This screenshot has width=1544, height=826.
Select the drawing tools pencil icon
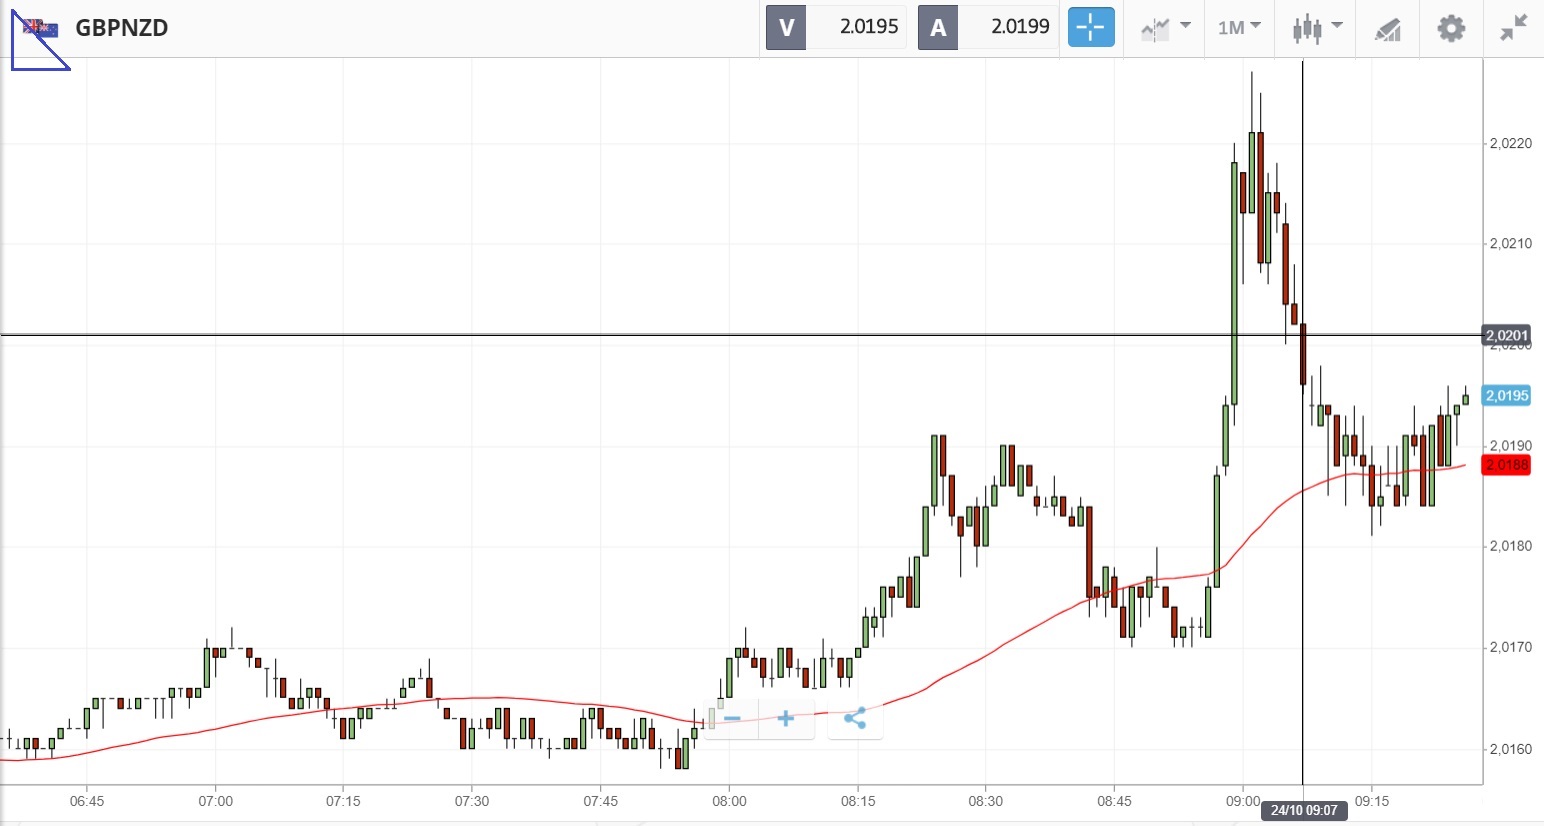(x=1387, y=28)
